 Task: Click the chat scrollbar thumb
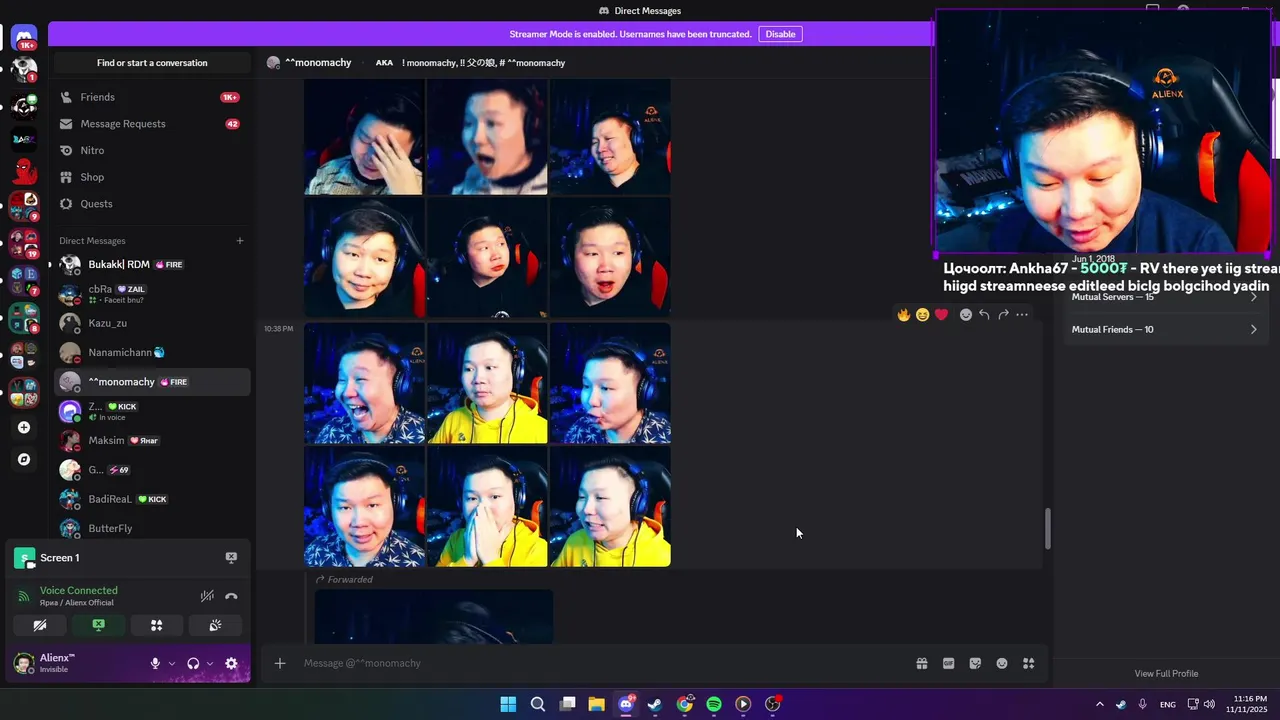1048,529
